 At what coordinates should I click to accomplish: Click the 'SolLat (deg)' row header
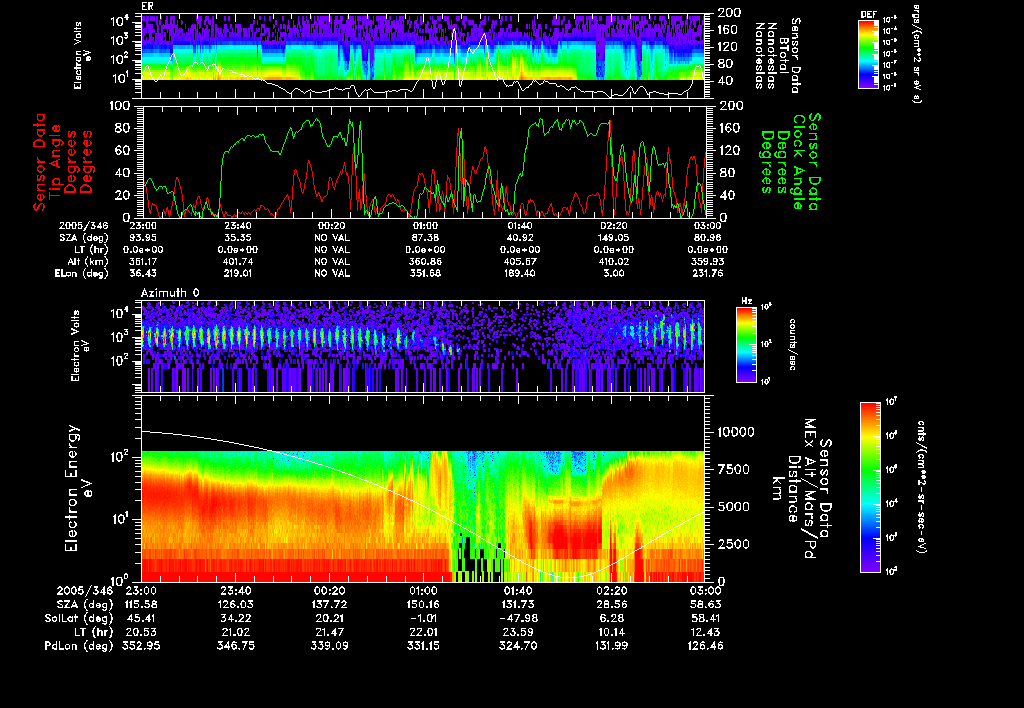(x=79, y=619)
